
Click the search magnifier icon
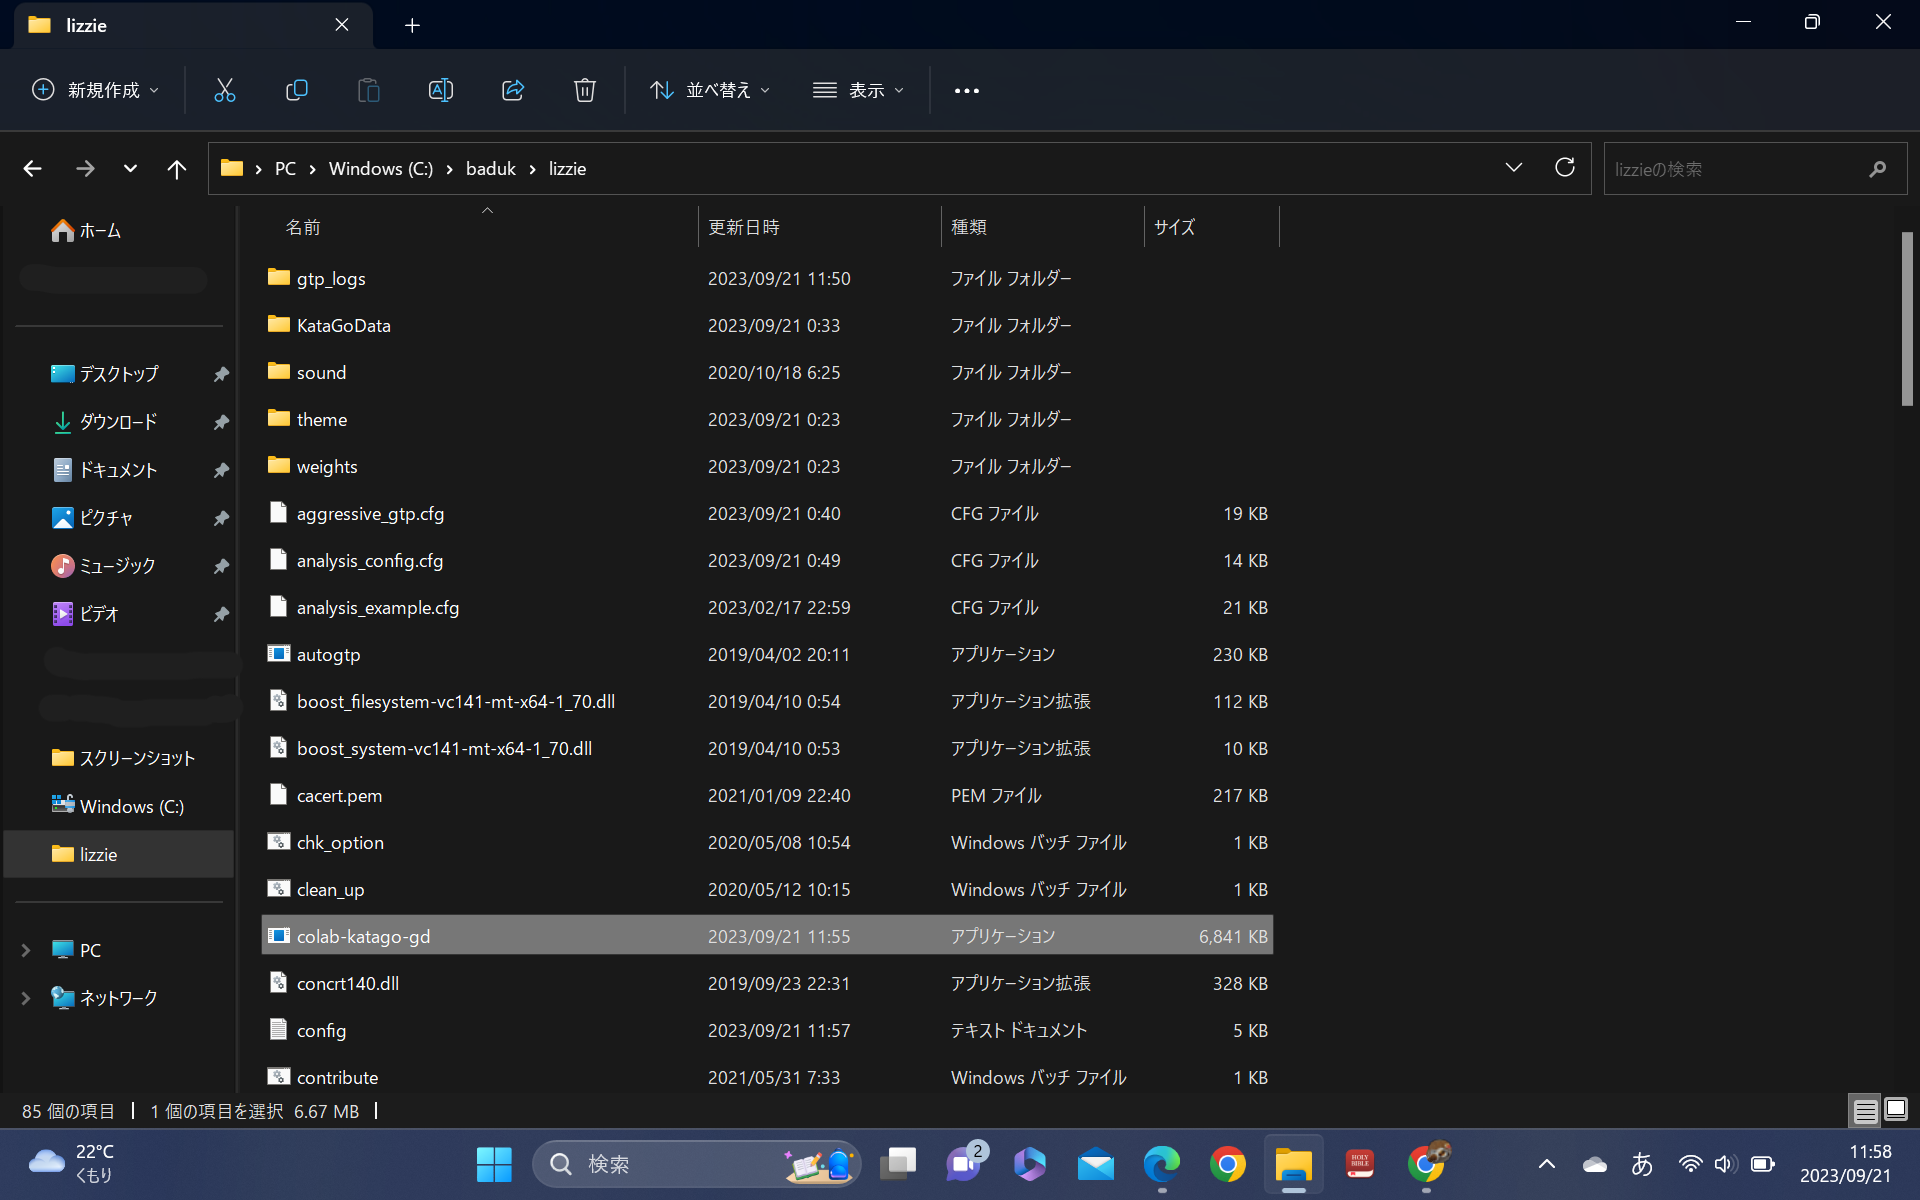(1877, 169)
